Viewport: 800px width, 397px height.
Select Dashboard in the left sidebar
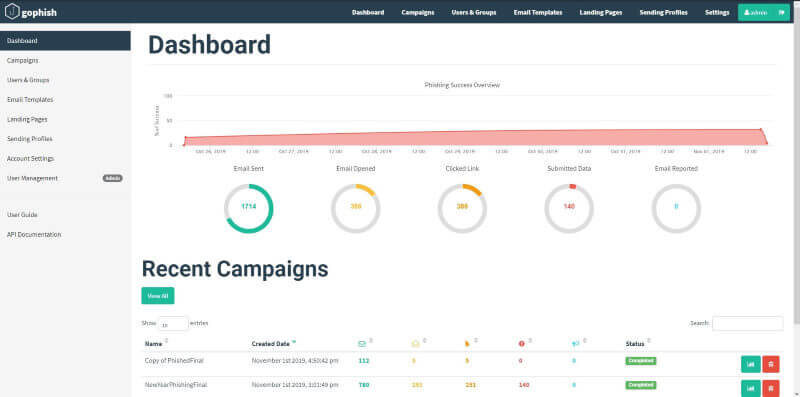[x=65, y=40]
